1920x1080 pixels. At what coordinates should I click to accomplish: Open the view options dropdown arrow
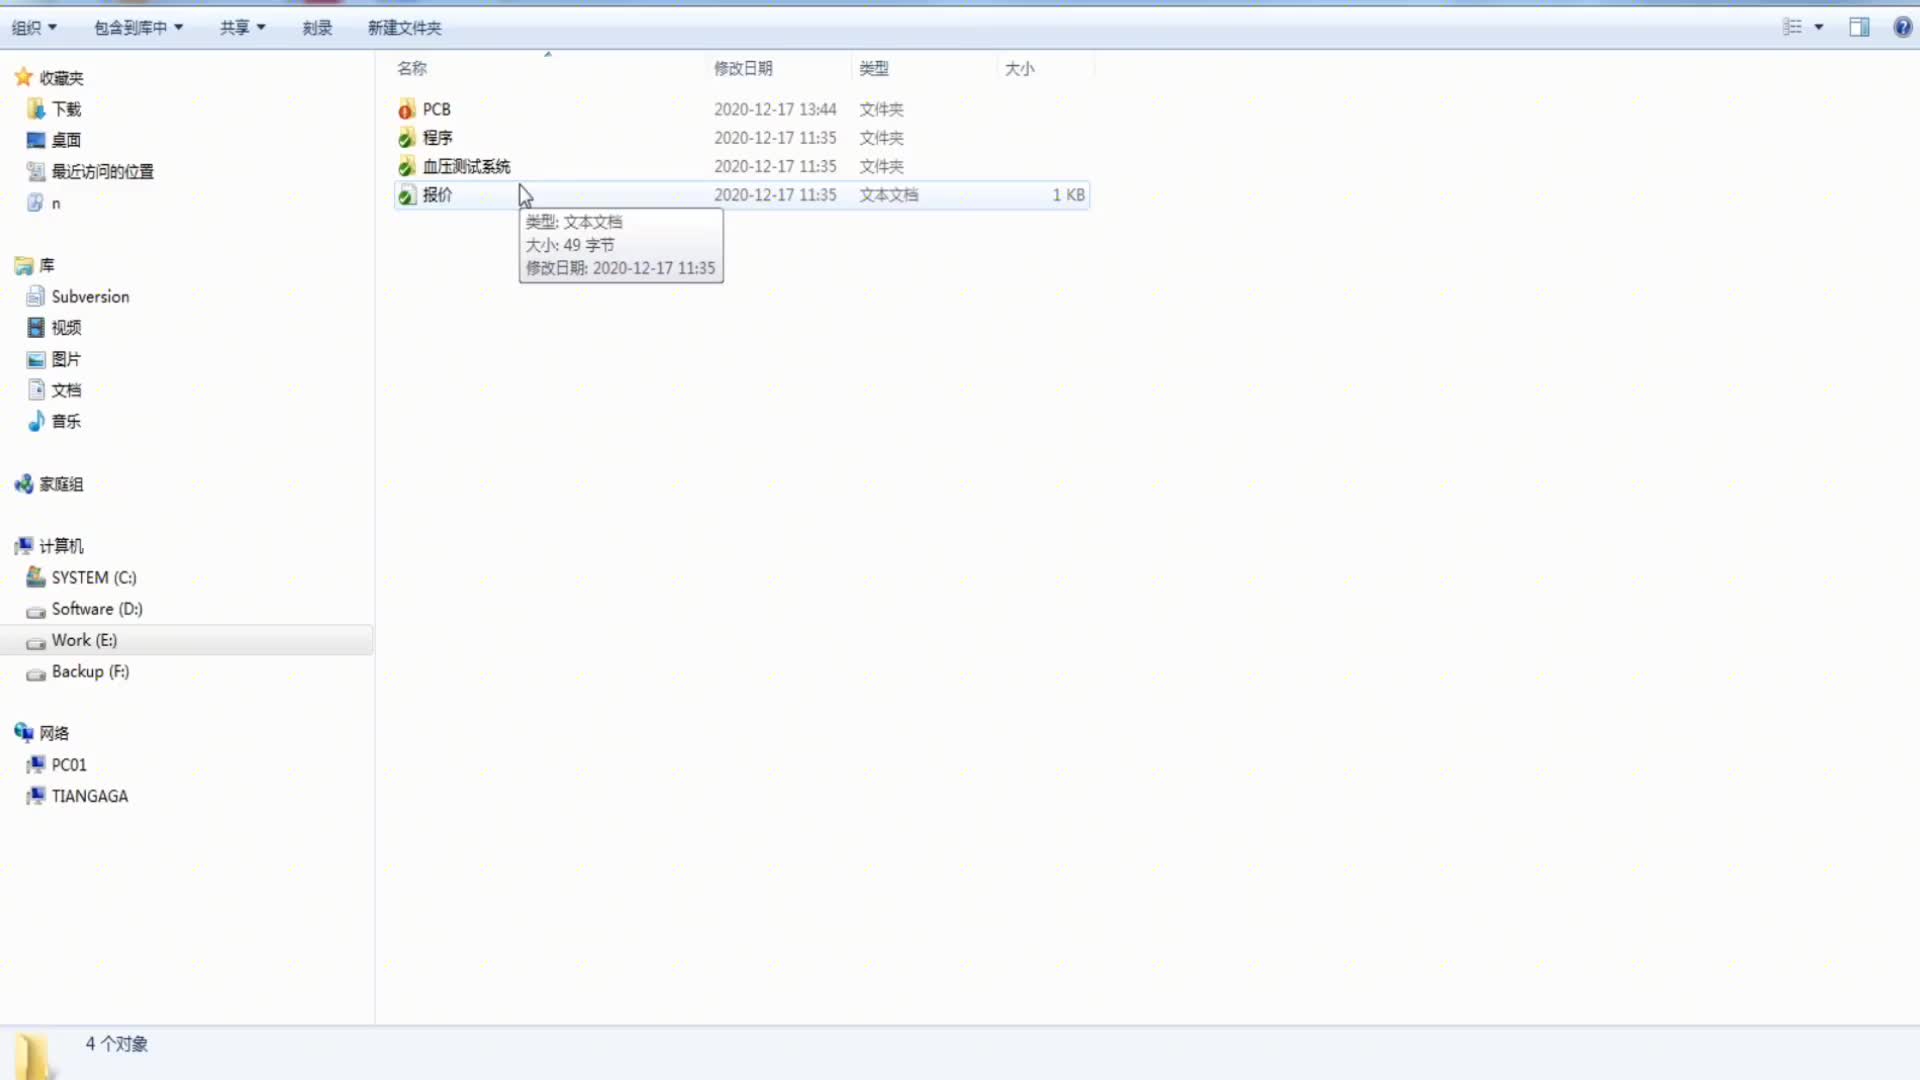click(1819, 27)
